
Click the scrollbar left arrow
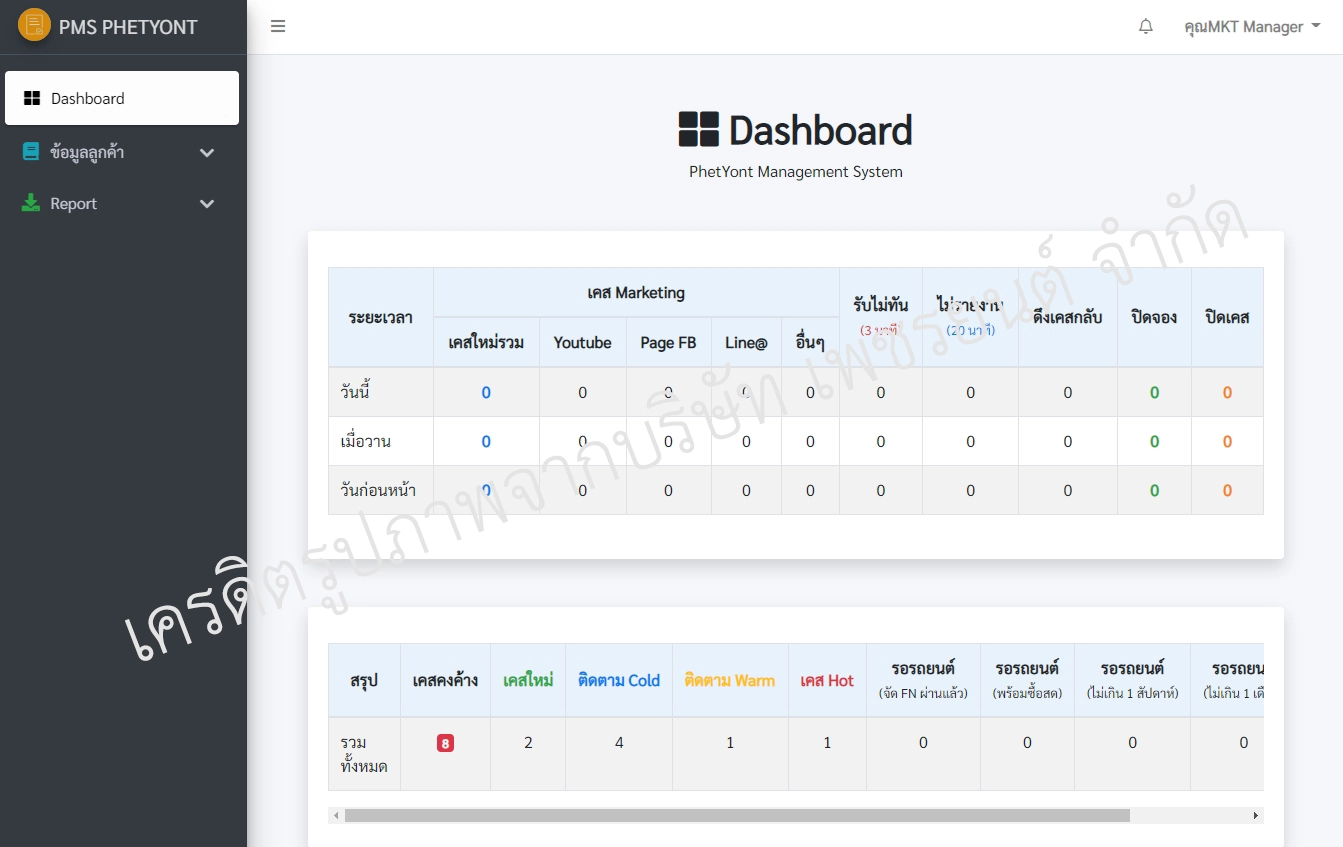point(336,816)
